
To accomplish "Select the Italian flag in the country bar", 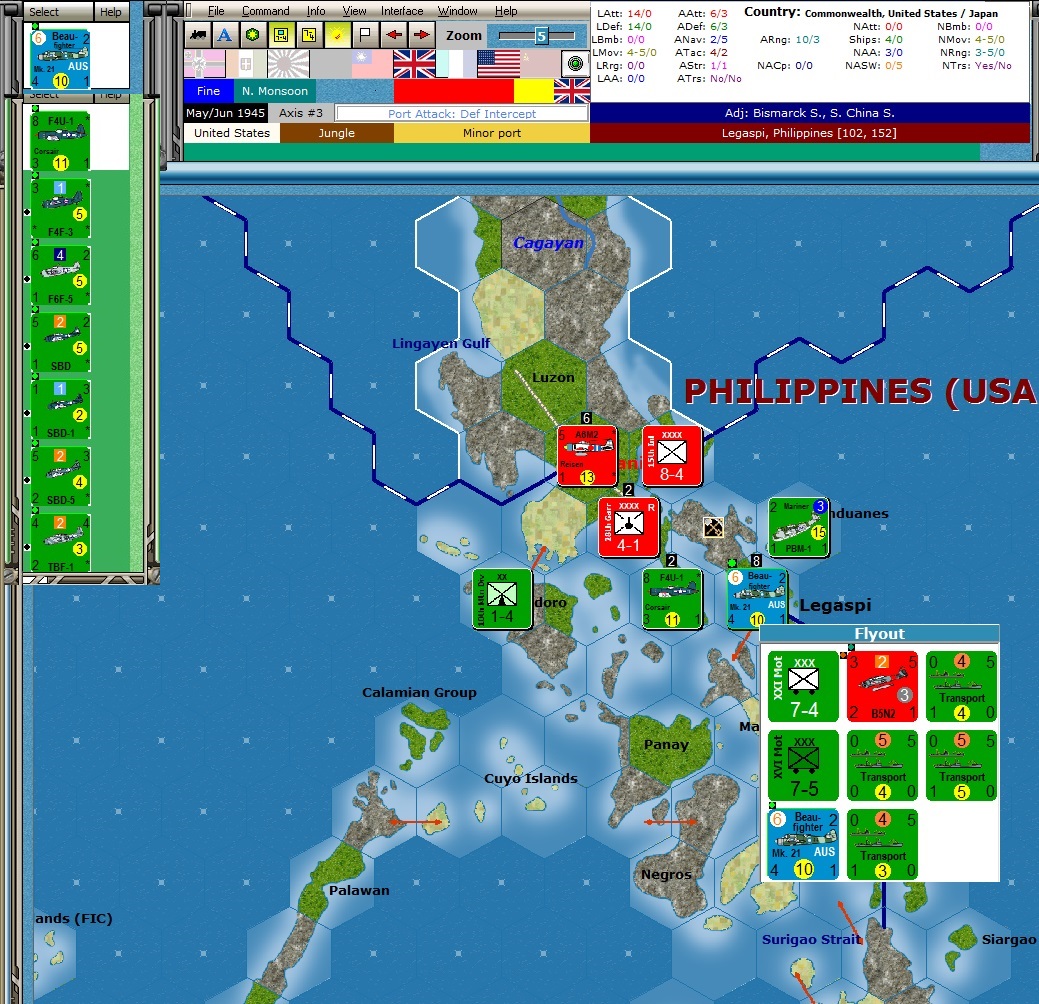I will tap(246, 64).
